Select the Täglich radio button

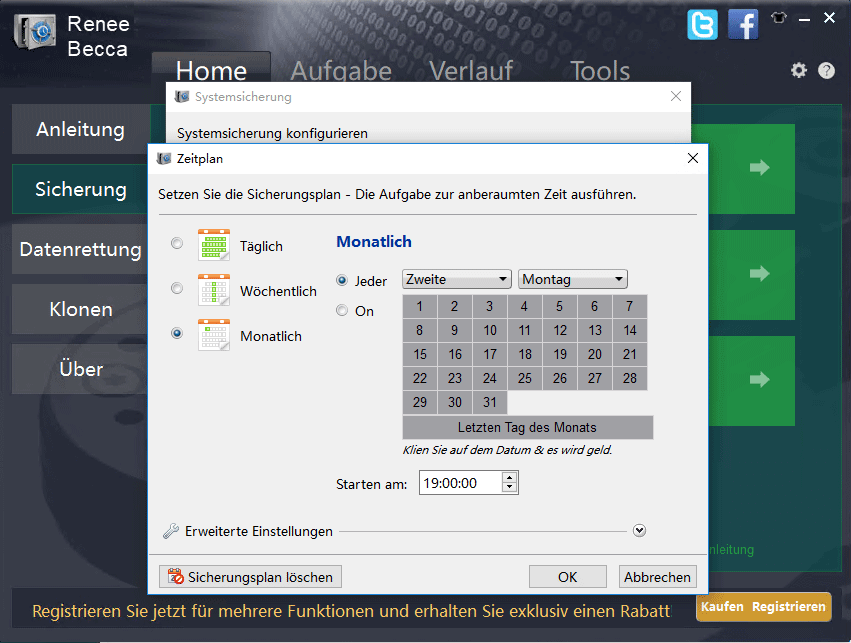pyautogui.click(x=177, y=243)
